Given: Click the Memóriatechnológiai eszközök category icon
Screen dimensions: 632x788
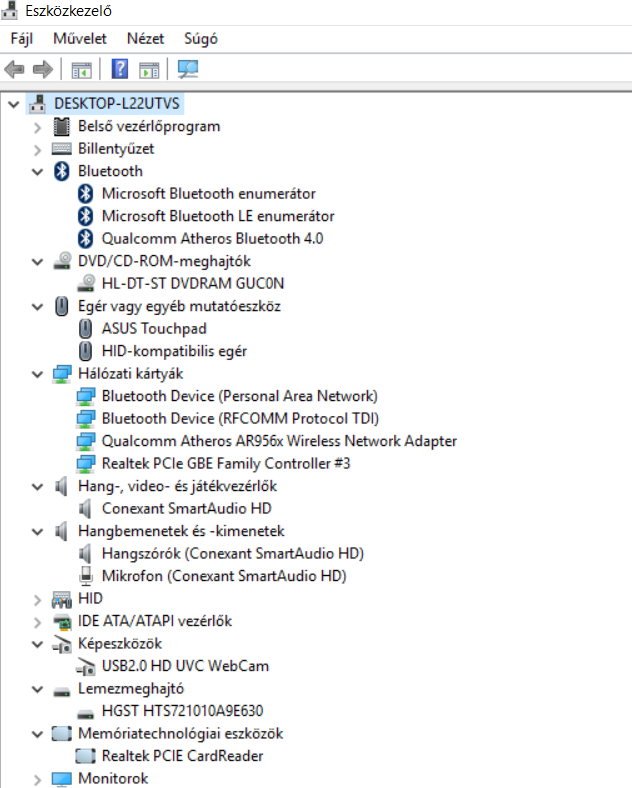Looking at the screenshot, I should (61, 734).
